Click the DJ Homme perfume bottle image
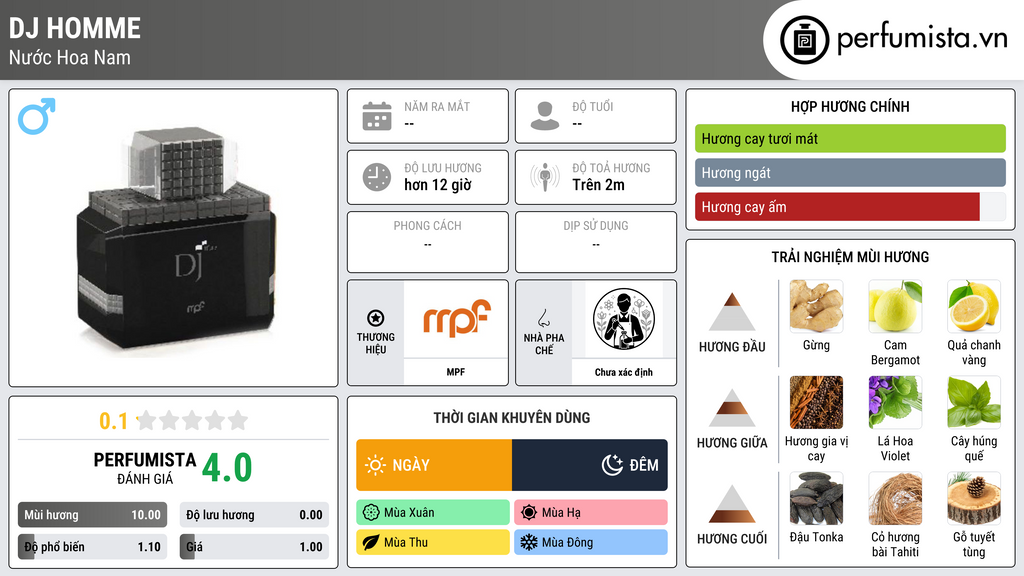1024x576 pixels. (x=178, y=240)
